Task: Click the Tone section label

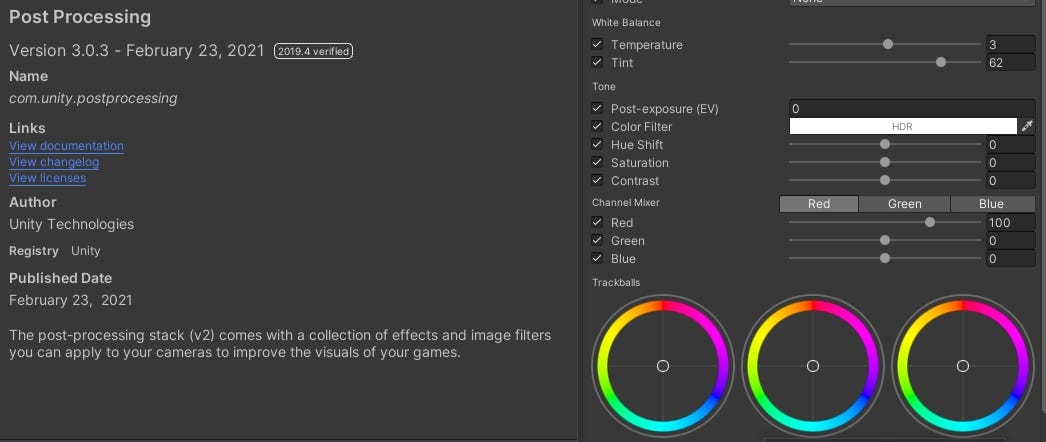Action: click(x=604, y=87)
